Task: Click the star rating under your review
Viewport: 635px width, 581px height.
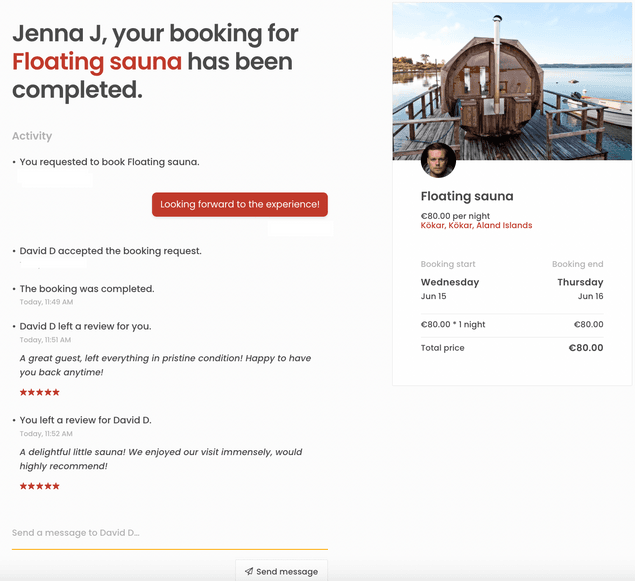Action: (x=40, y=486)
